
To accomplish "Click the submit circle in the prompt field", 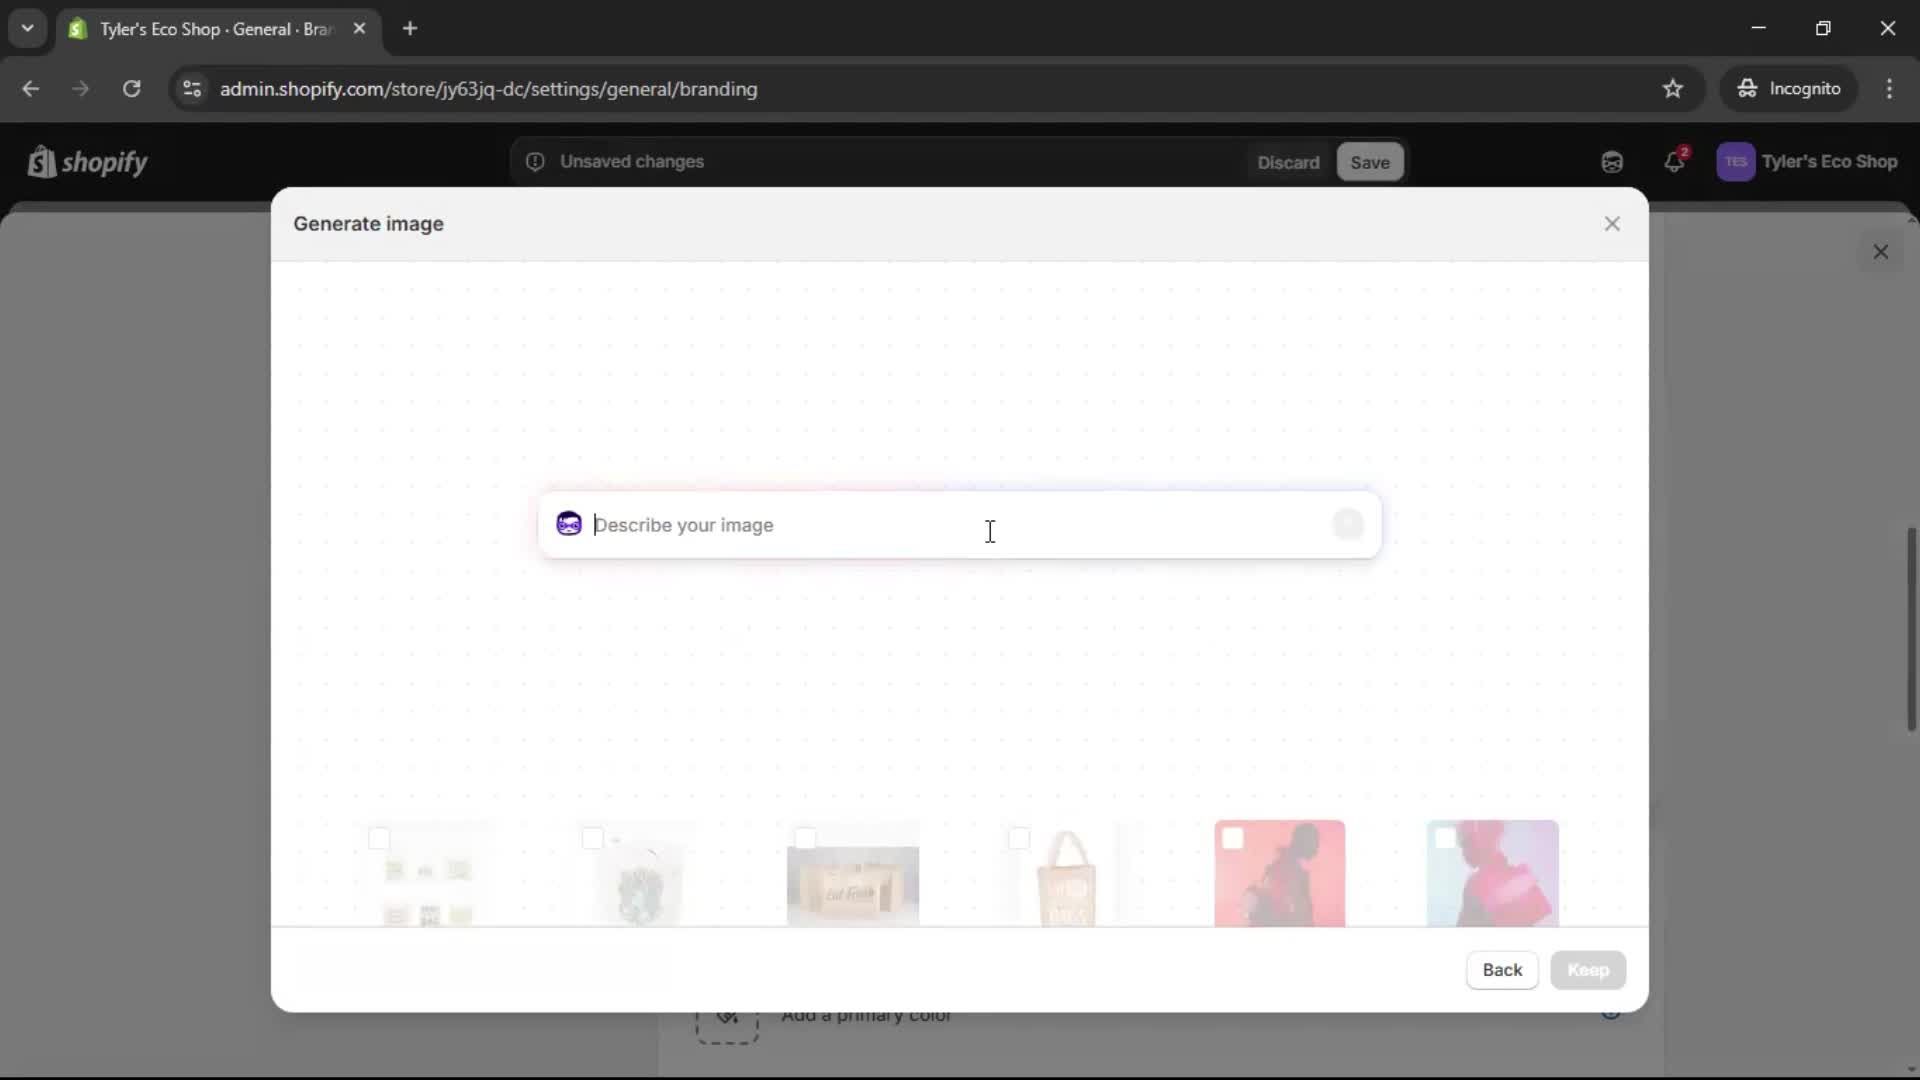I will point(1348,523).
